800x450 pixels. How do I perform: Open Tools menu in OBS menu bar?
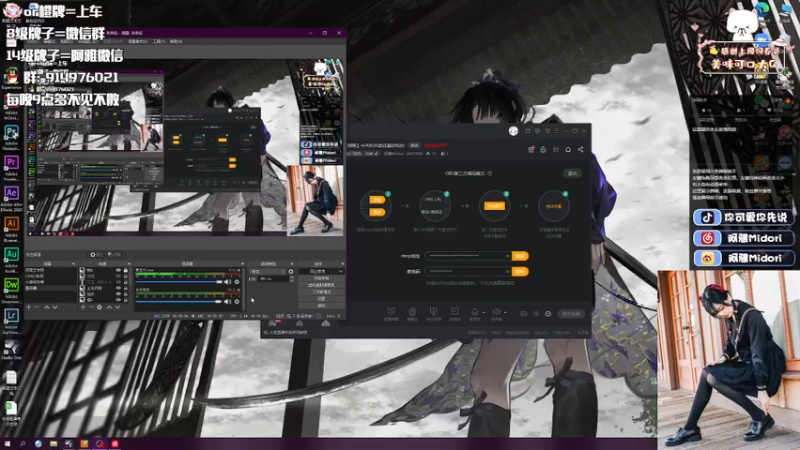click(158, 41)
